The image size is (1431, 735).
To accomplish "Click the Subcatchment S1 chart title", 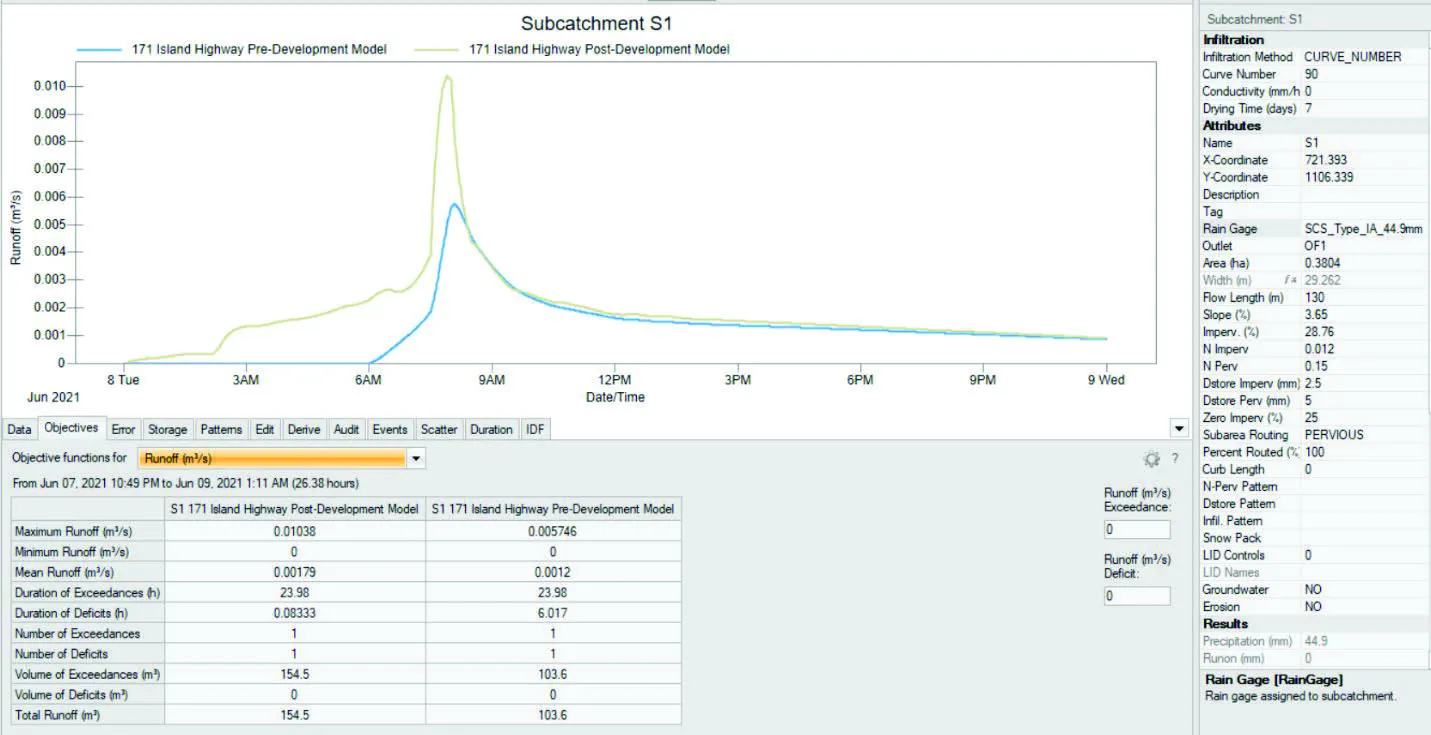I will pyautogui.click(x=598, y=23).
